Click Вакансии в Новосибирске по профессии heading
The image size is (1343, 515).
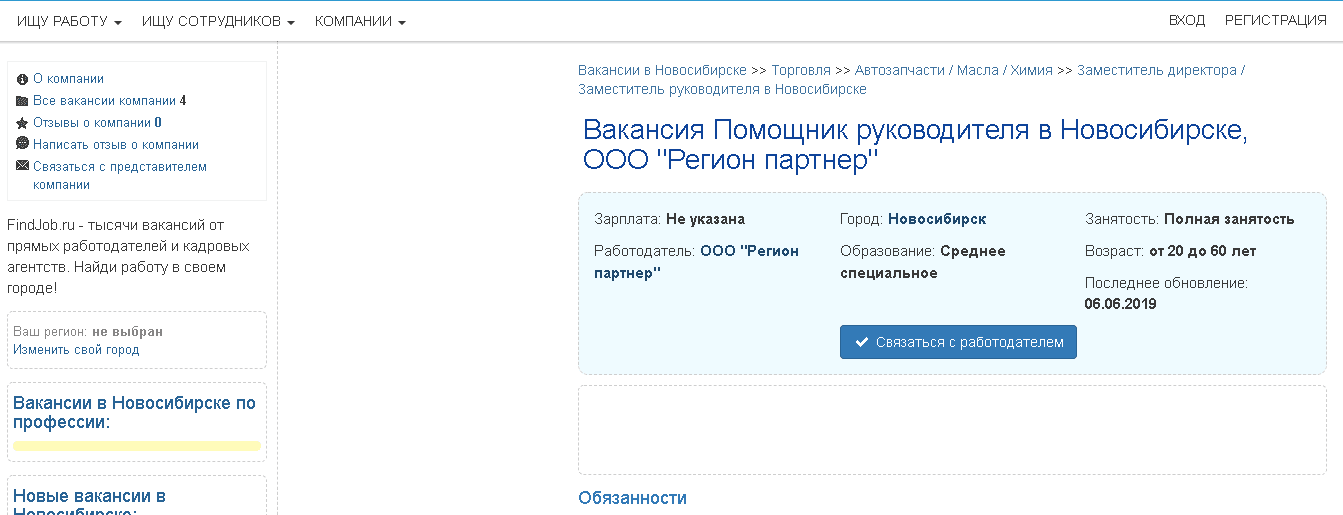click(x=135, y=413)
